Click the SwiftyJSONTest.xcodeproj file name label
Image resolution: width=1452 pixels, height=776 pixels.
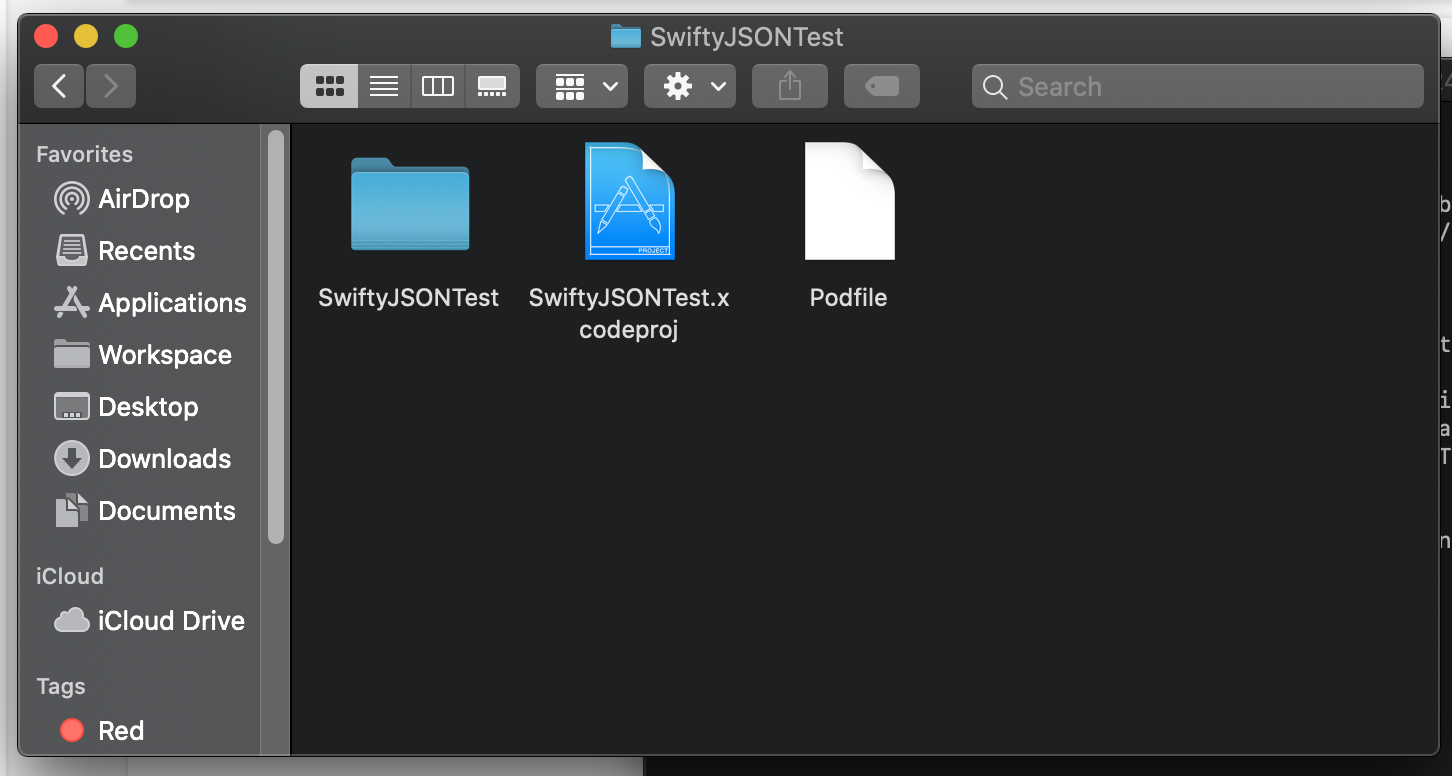pyautogui.click(x=629, y=314)
